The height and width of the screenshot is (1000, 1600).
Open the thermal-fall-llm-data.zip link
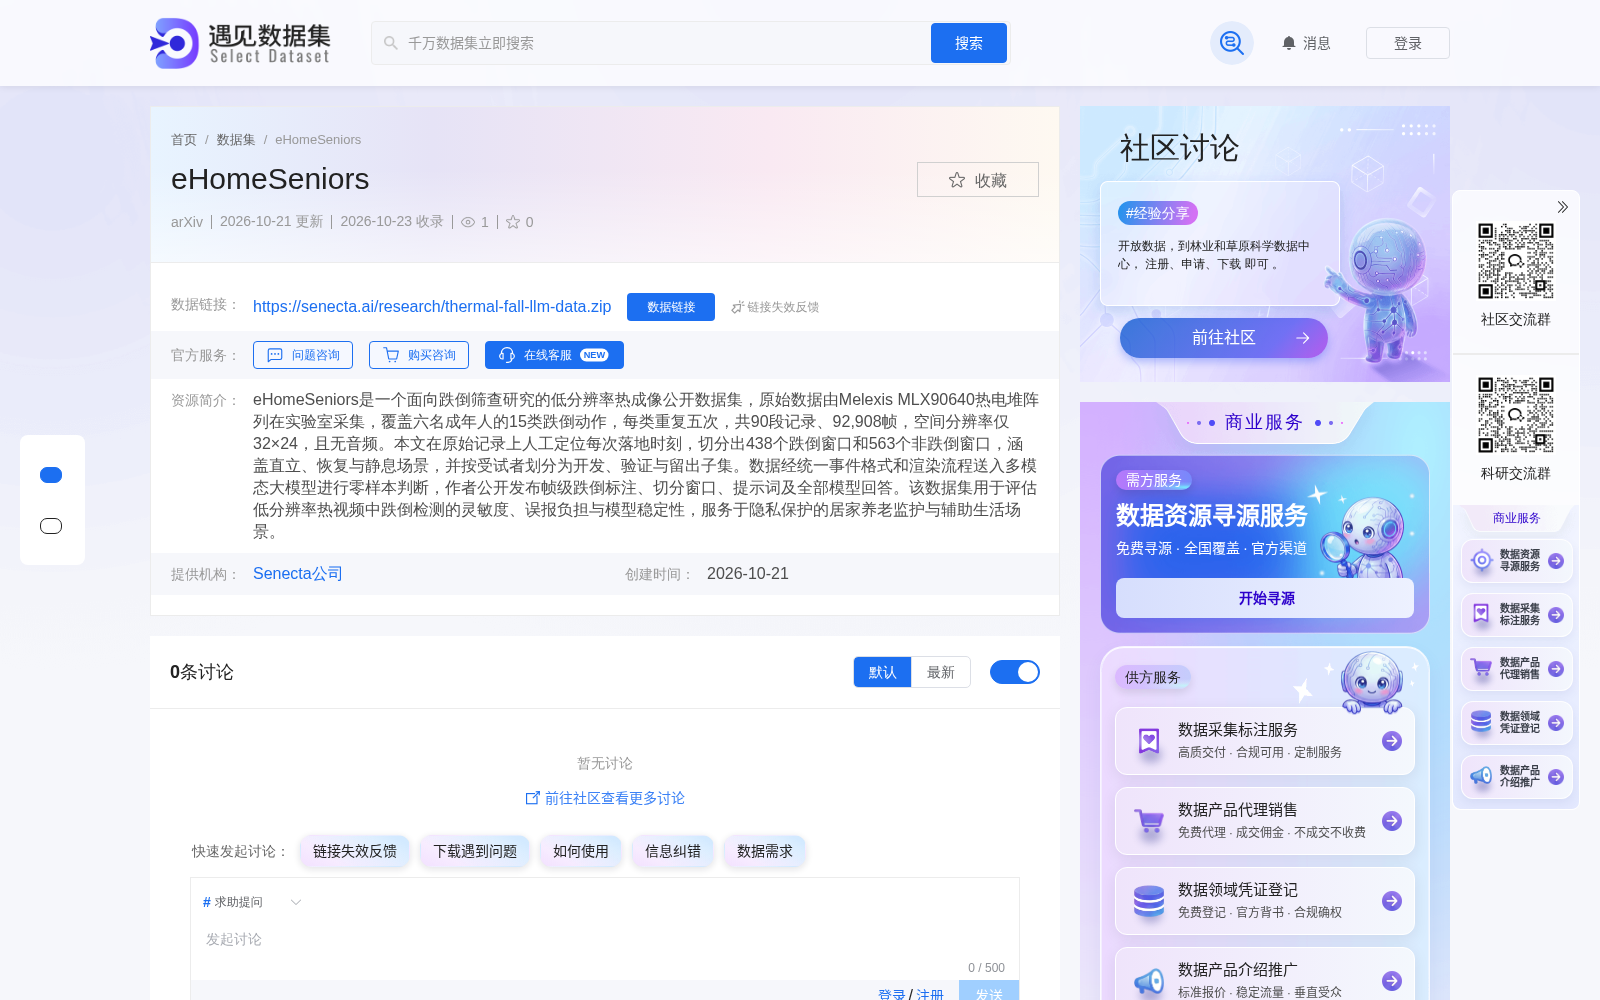(432, 307)
